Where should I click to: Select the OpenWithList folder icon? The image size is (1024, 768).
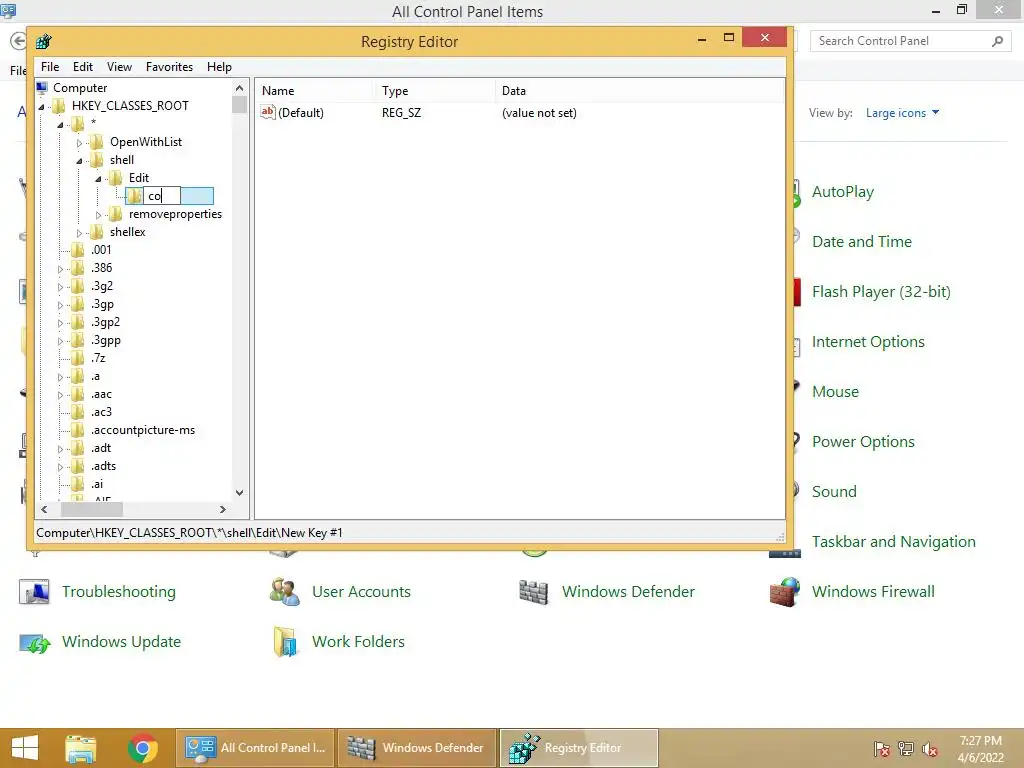97,142
